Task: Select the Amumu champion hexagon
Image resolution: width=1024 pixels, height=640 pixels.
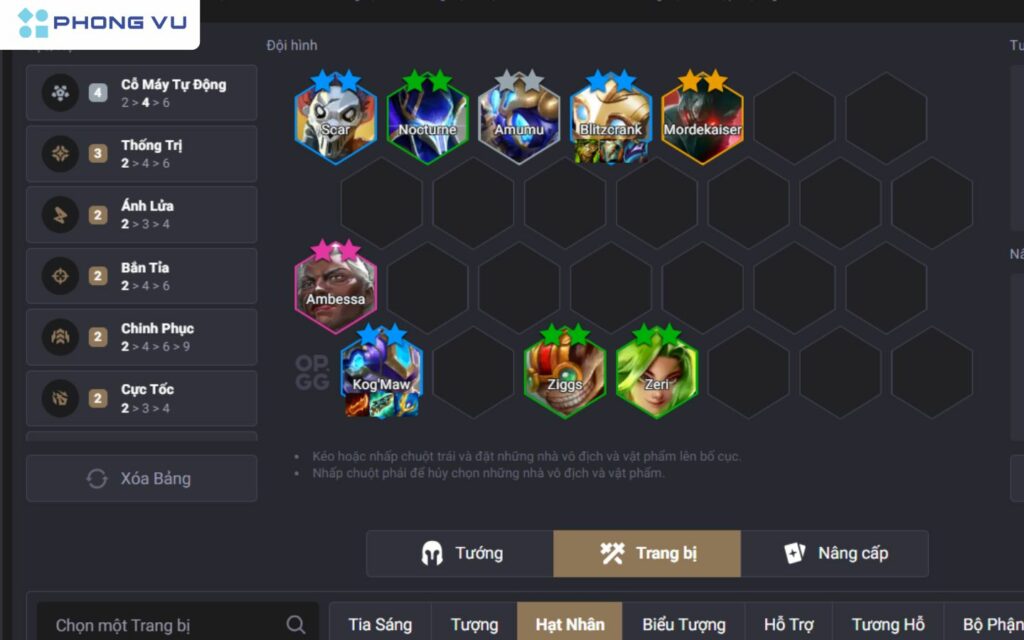Action: coord(519,119)
